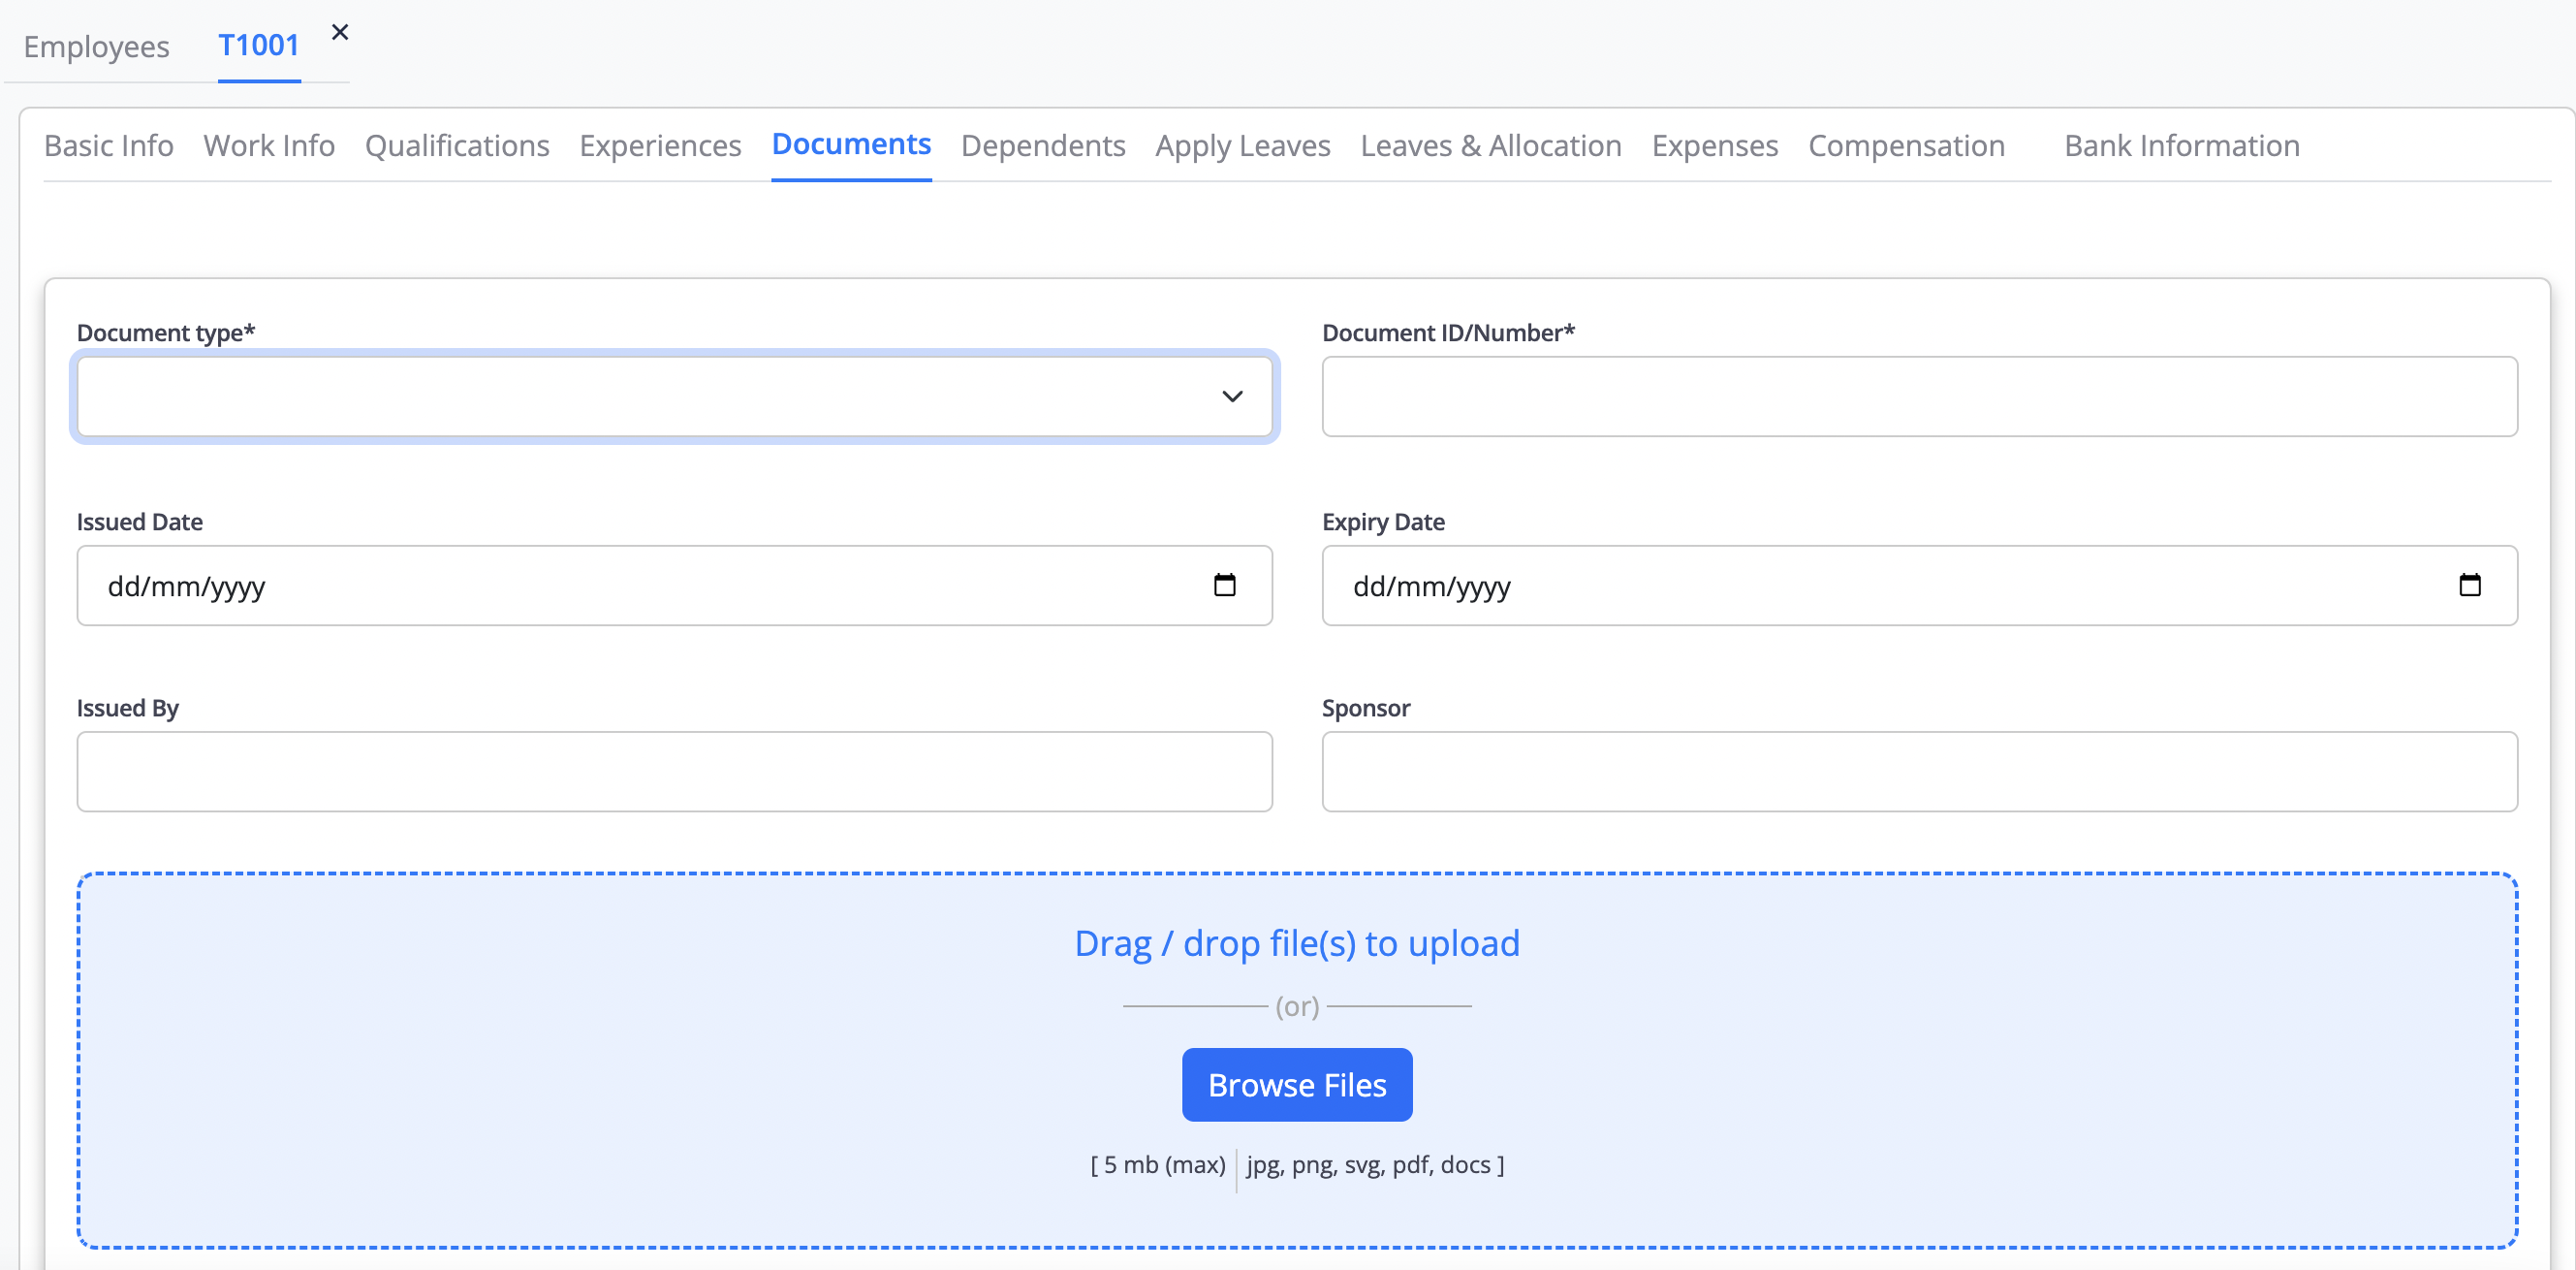Select the Documents tab
Screen dimensions: 2576x1270
tap(851, 145)
